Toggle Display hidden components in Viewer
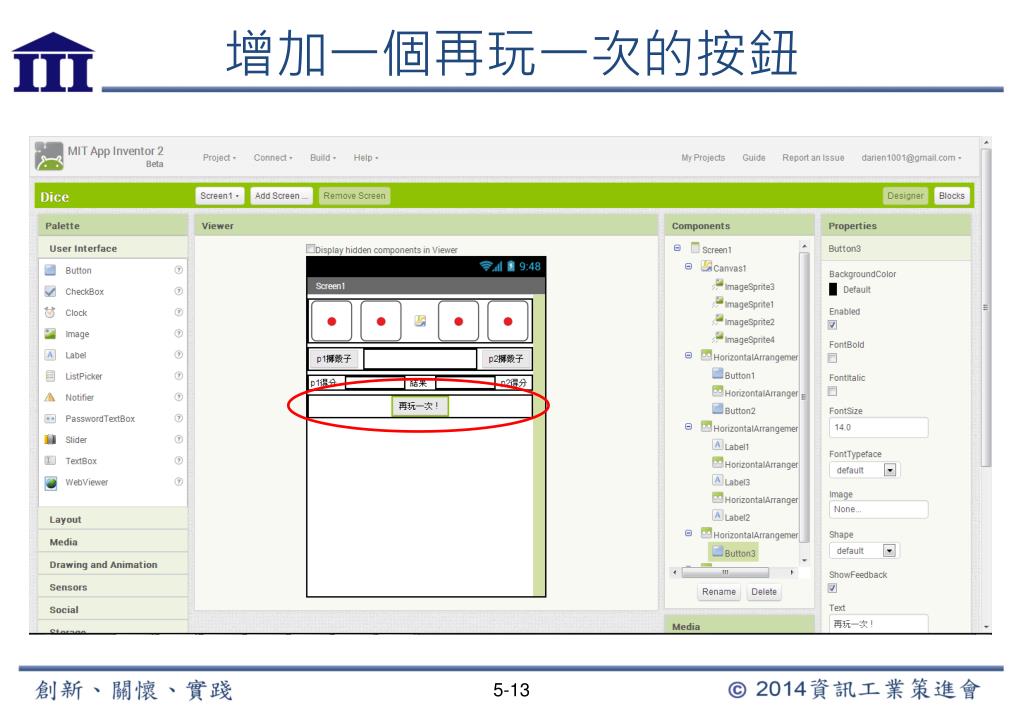The image size is (1023, 708). [311, 249]
